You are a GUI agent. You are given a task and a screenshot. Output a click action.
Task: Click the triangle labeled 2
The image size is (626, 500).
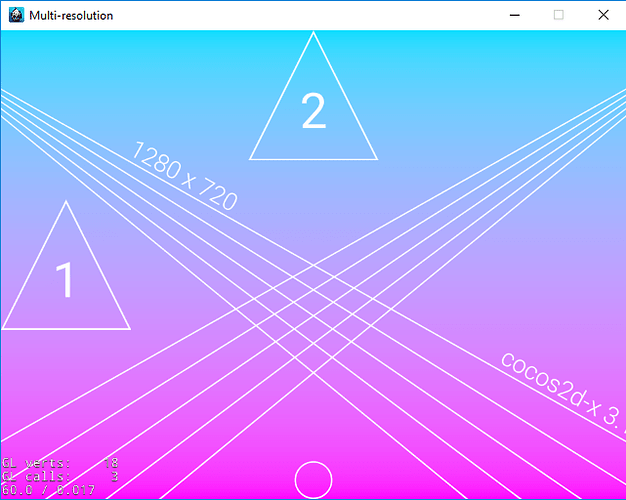pyautogui.click(x=313, y=96)
